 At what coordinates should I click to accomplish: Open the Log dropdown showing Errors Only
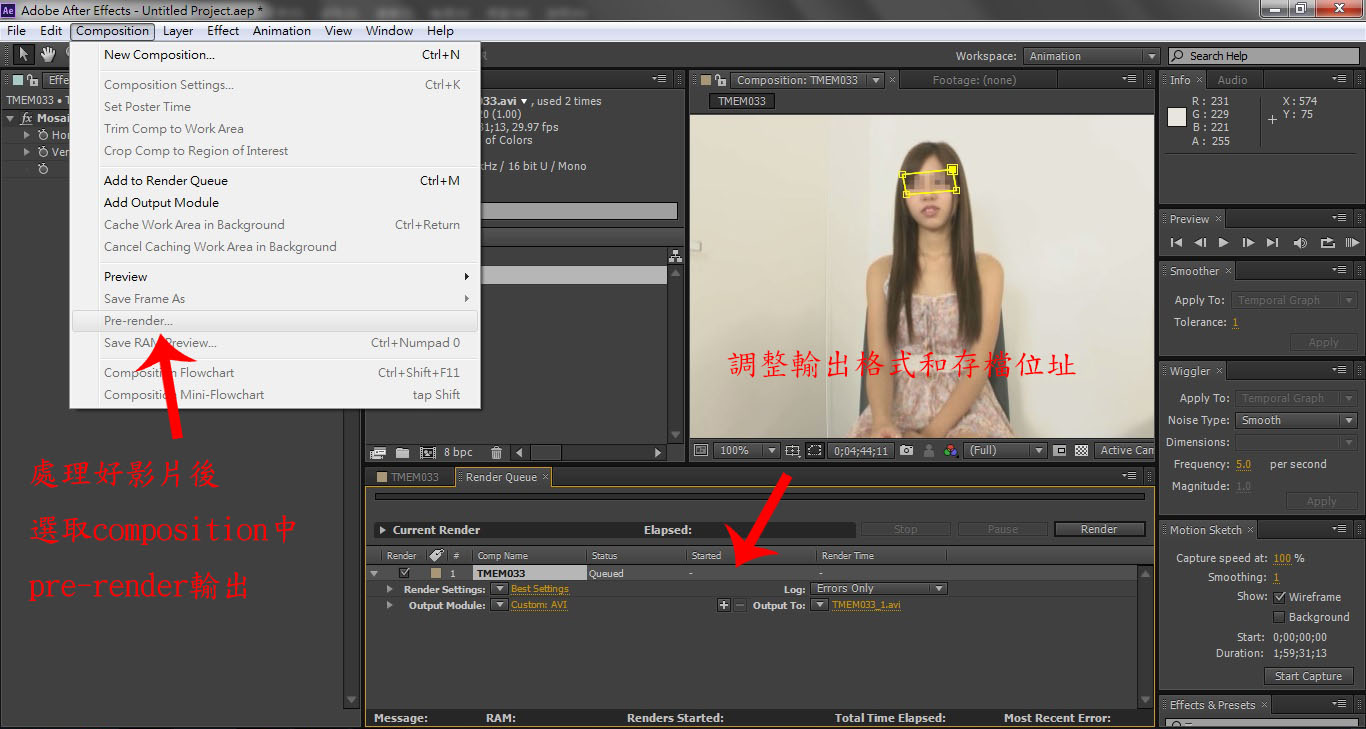(878, 589)
